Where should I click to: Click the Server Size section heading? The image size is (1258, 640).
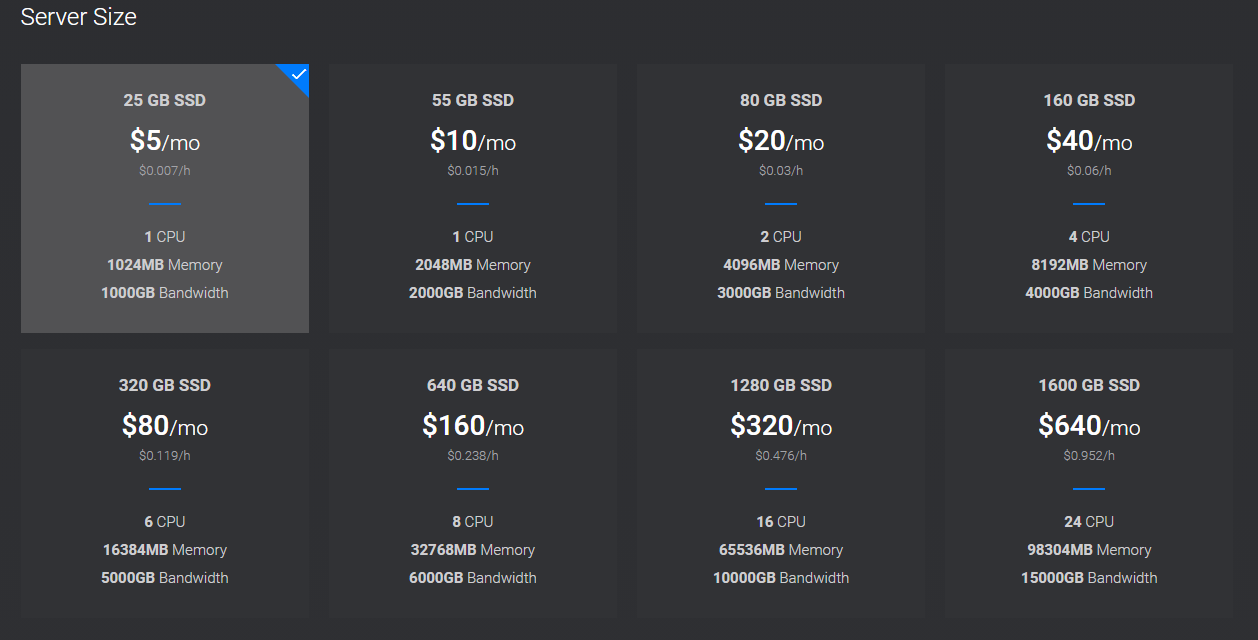[x=78, y=17]
